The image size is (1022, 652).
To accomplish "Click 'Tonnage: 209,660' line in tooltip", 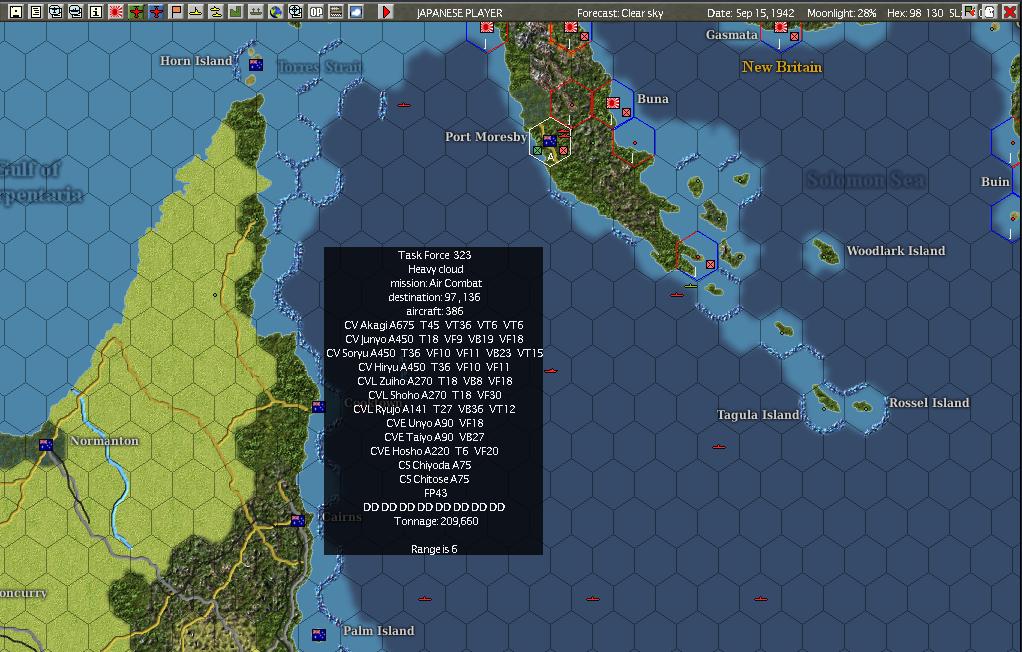I will 435,521.
